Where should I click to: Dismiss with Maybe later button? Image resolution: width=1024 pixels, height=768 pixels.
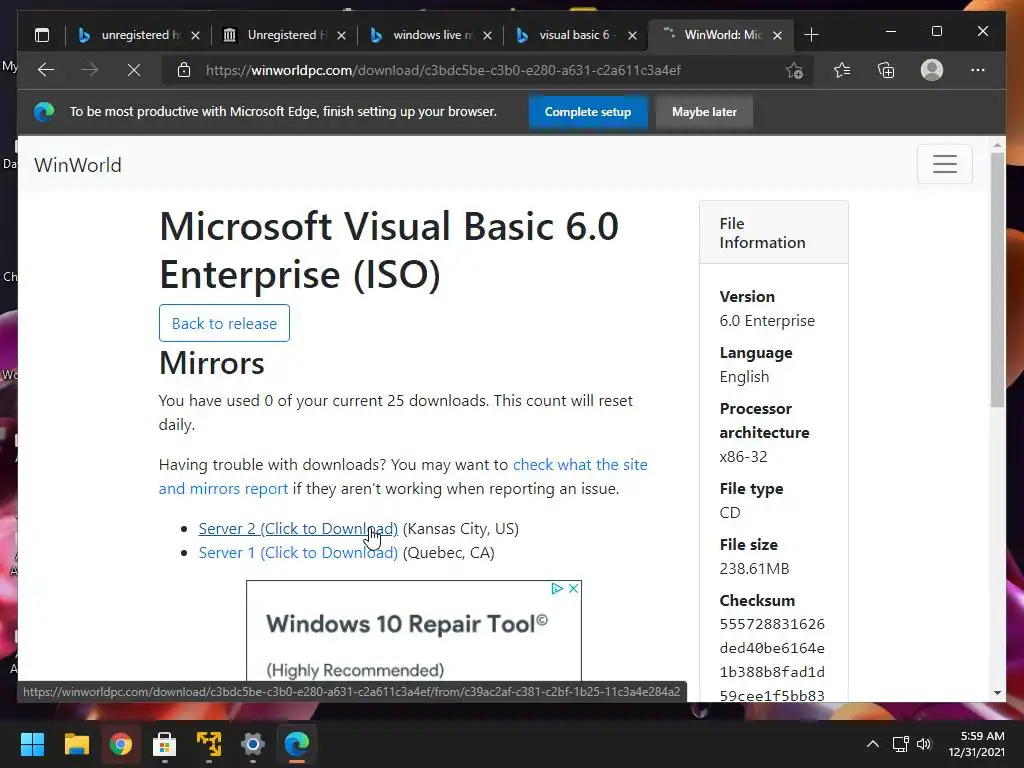point(704,112)
